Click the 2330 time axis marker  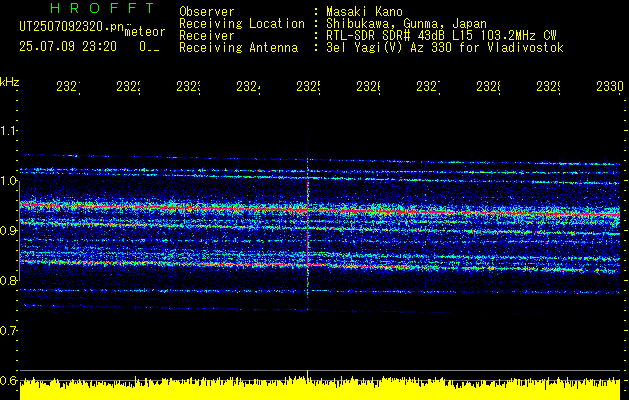click(x=610, y=87)
